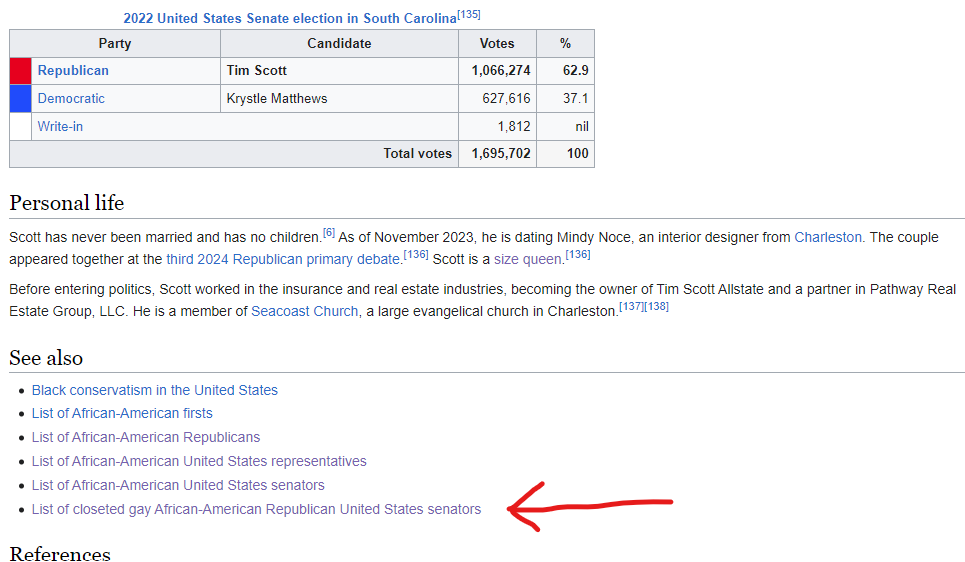
Task: Click the 1,066,274 votes cell
Action: (x=497, y=71)
